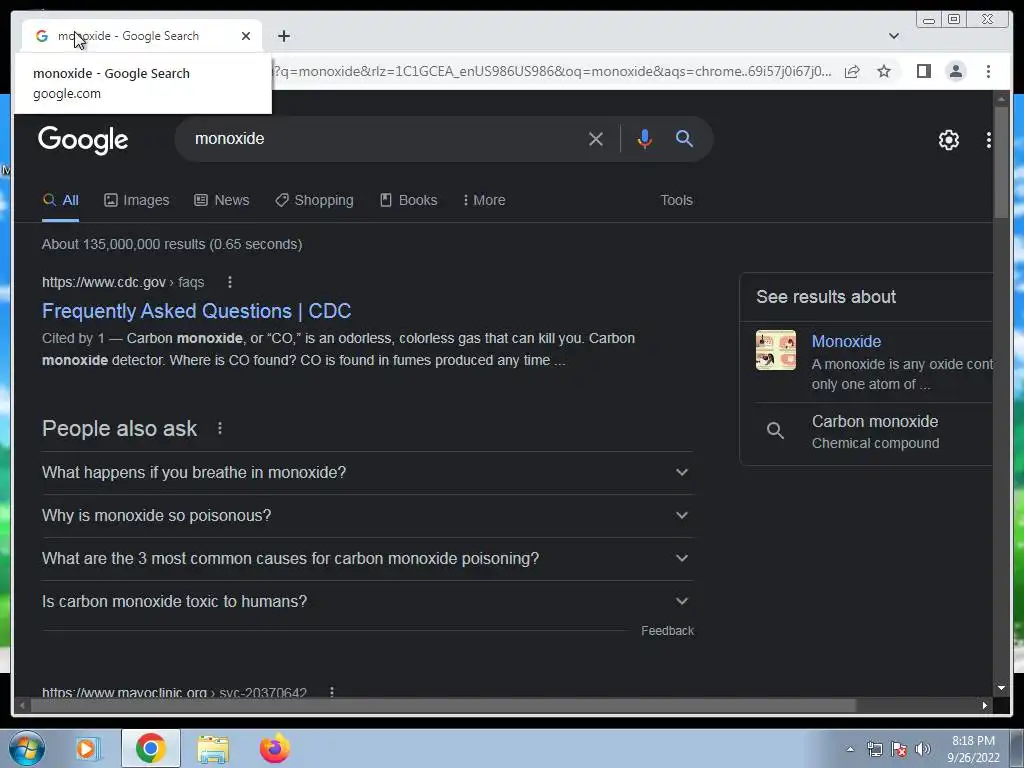The image size is (1024, 768).
Task: Switch to the Books results tab
Action: pos(408,200)
